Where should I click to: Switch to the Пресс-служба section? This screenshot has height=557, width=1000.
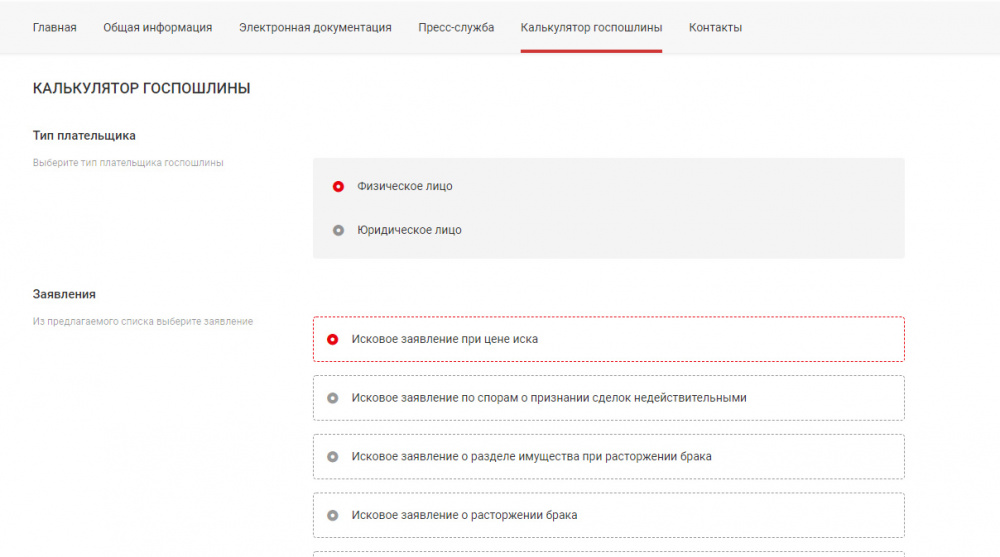(456, 28)
